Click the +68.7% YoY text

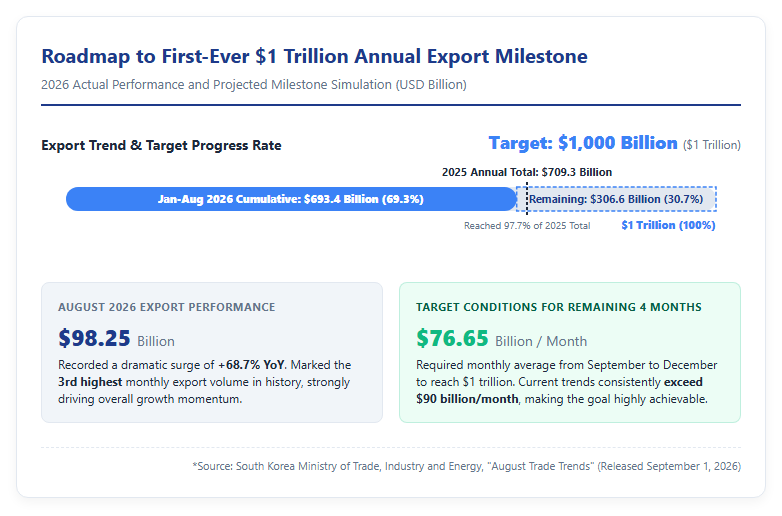[x=251, y=365]
